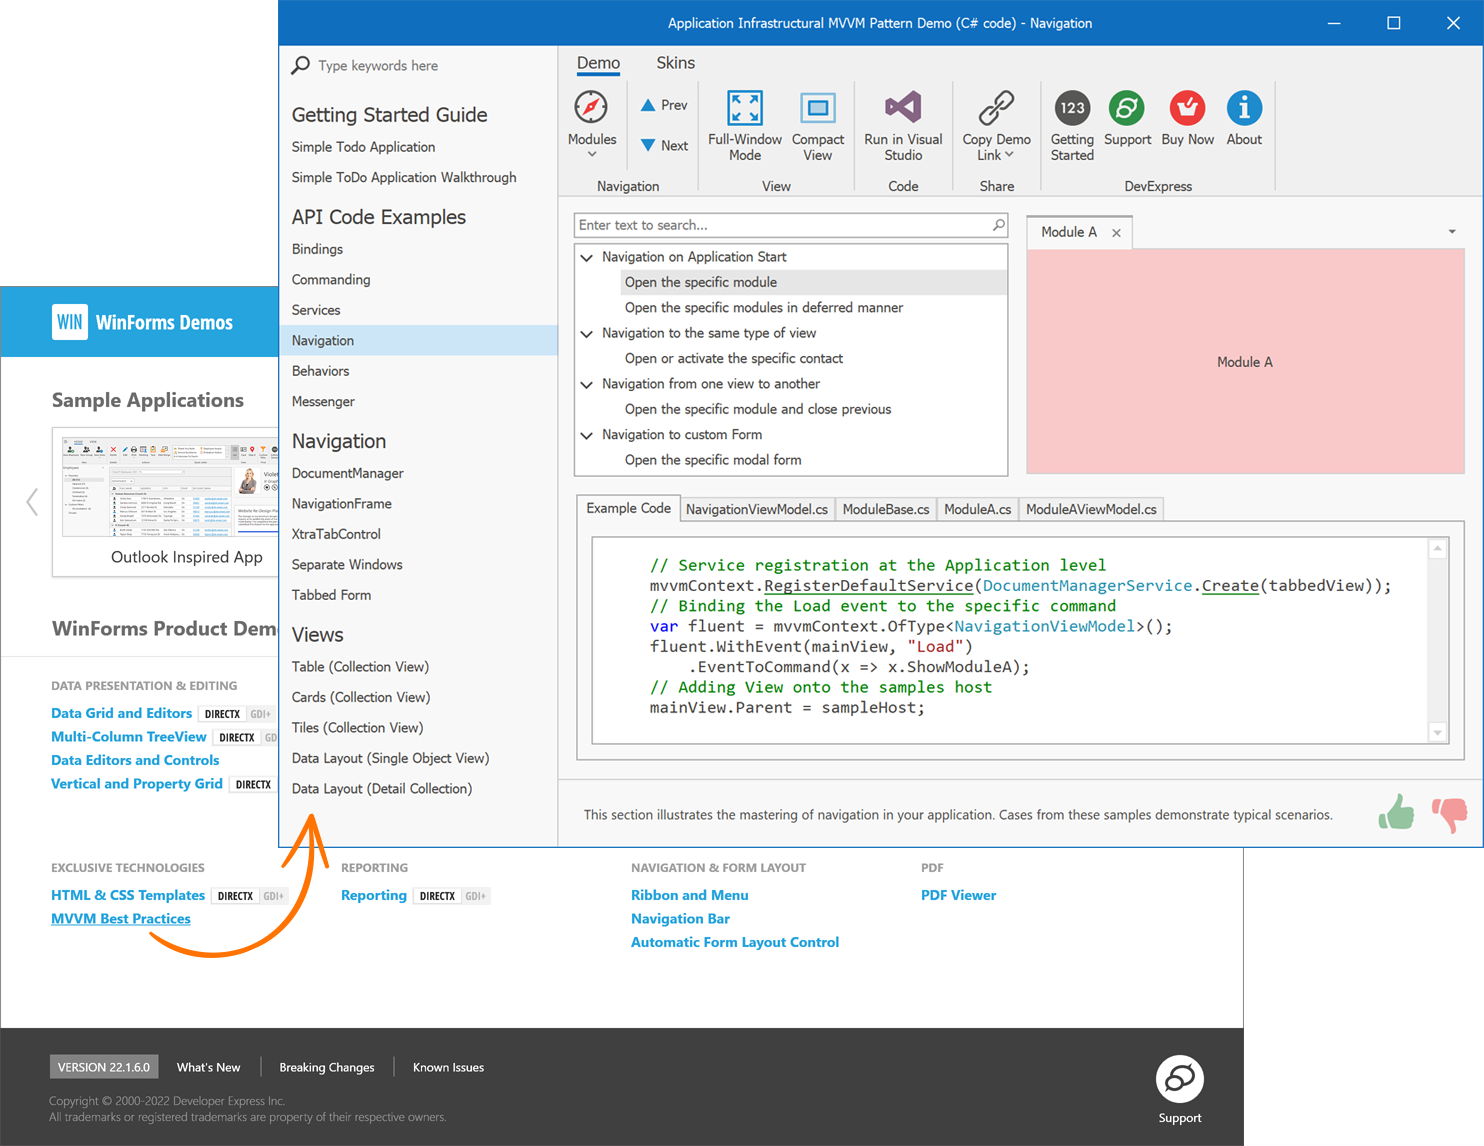Image resolution: width=1484 pixels, height=1146 pixels.
Task: Click the VERSION 22.1.6.0 badge
Action: pyautogui.click(x=104, y=1067)
